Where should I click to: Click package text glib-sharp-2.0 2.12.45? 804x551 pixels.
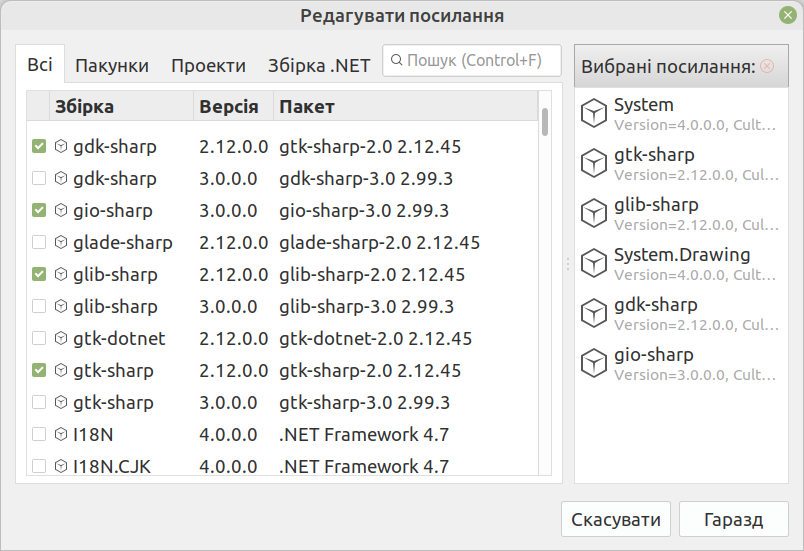tap(372, 274)
